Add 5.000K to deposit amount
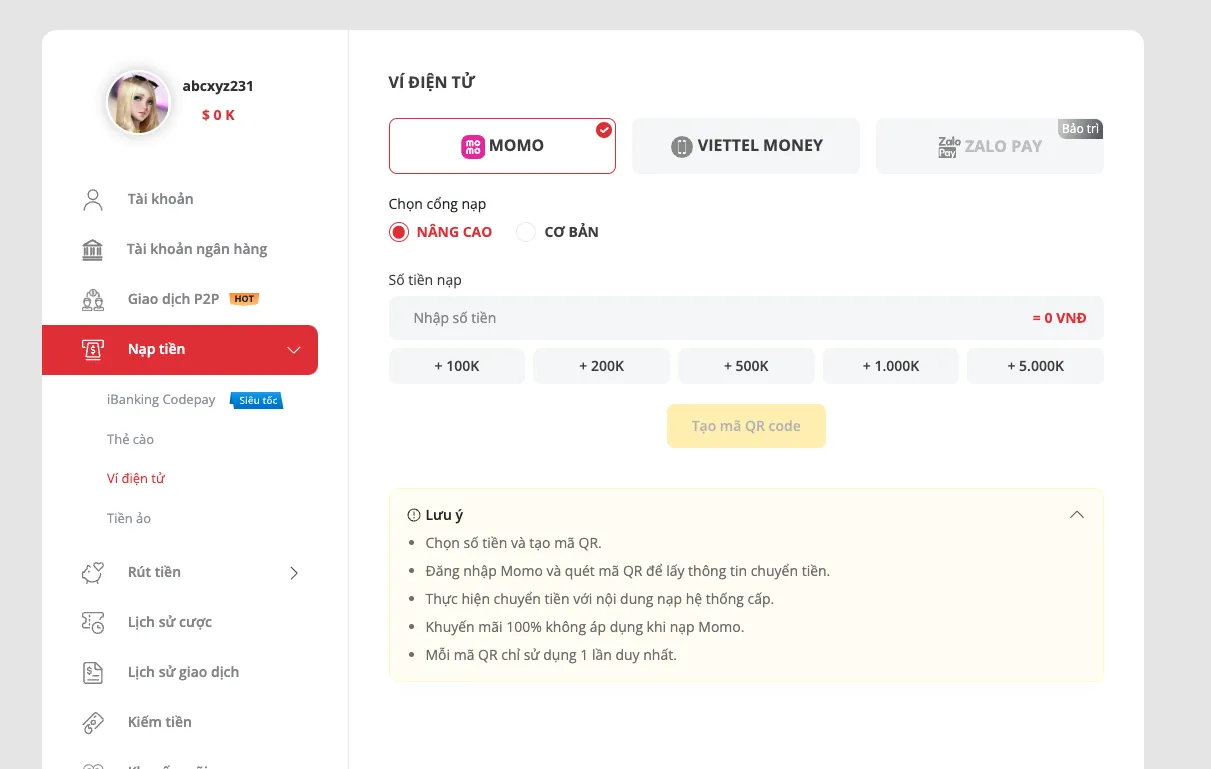The image size is (1211, 769). pos(1036,366)
